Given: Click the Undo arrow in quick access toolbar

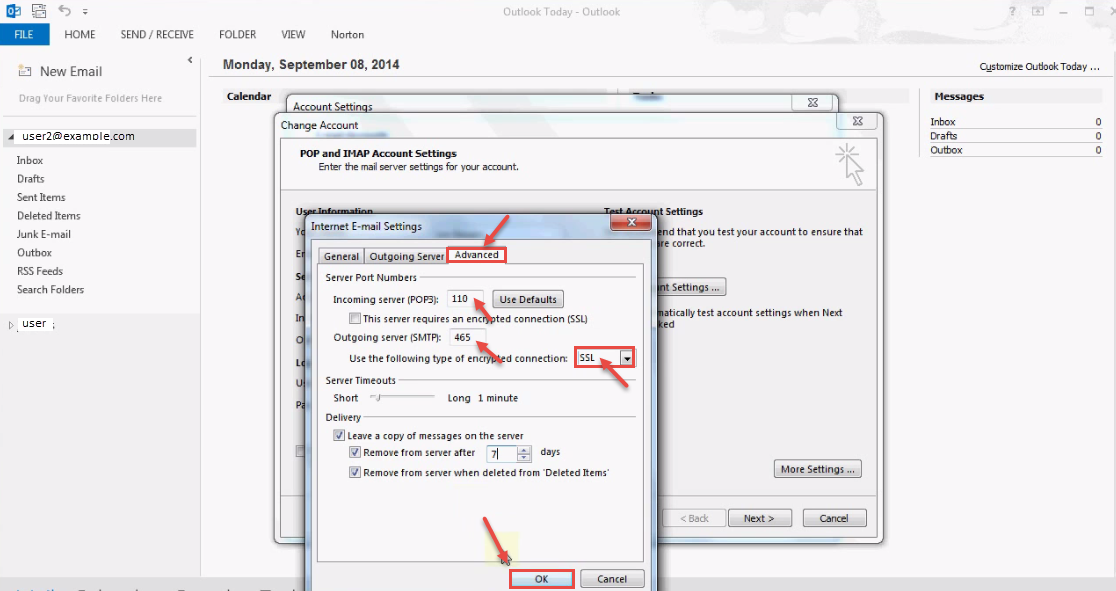Looking at the screenshot, I should coord(65,12).
